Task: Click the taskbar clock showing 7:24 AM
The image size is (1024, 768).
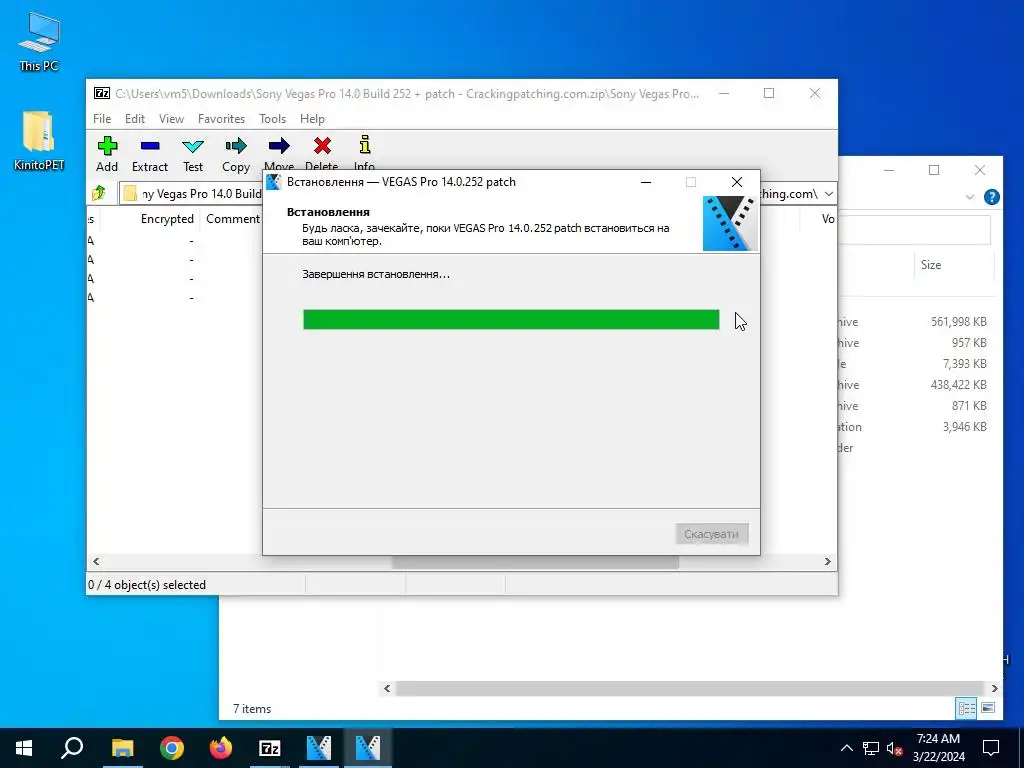Action: (x=938, y=748)
